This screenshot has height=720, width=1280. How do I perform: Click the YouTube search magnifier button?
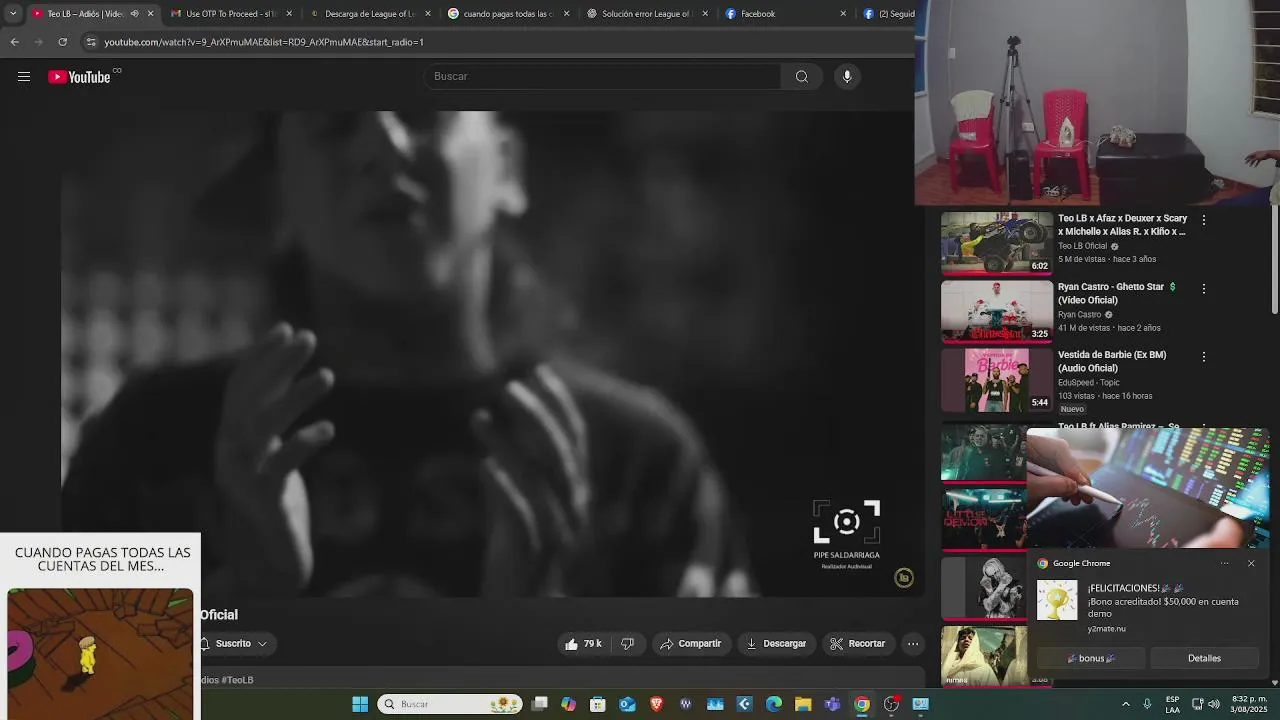(802, 77)
